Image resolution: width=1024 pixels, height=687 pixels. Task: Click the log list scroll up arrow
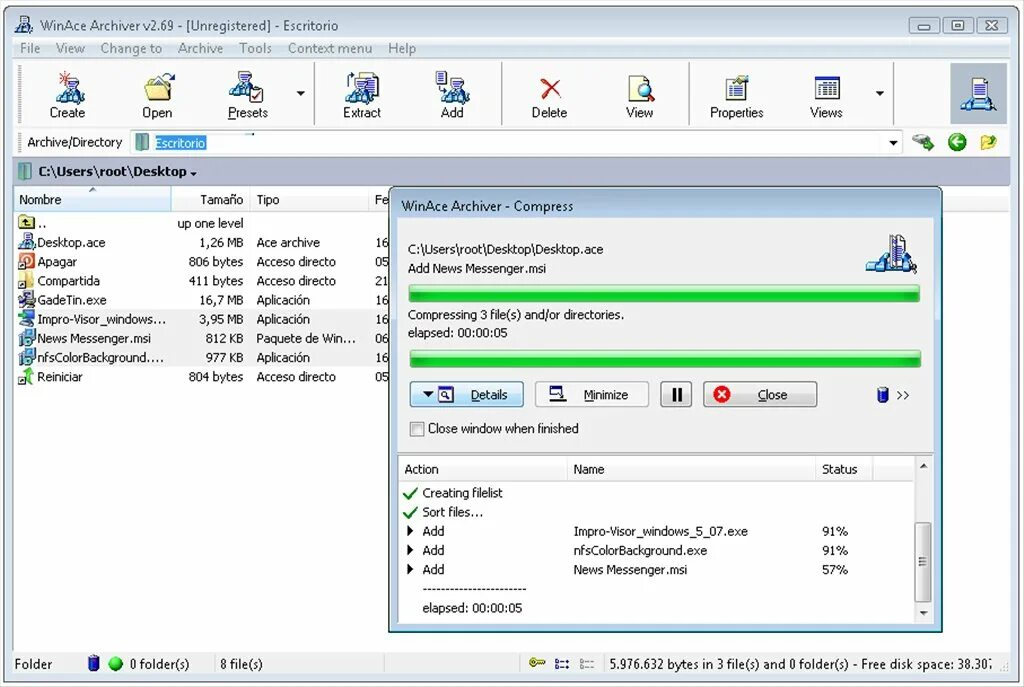click(923, 466)
